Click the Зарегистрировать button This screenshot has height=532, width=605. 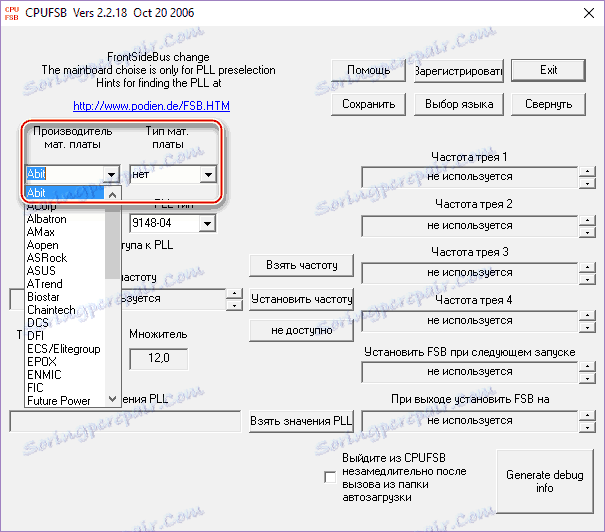point(459,71)
